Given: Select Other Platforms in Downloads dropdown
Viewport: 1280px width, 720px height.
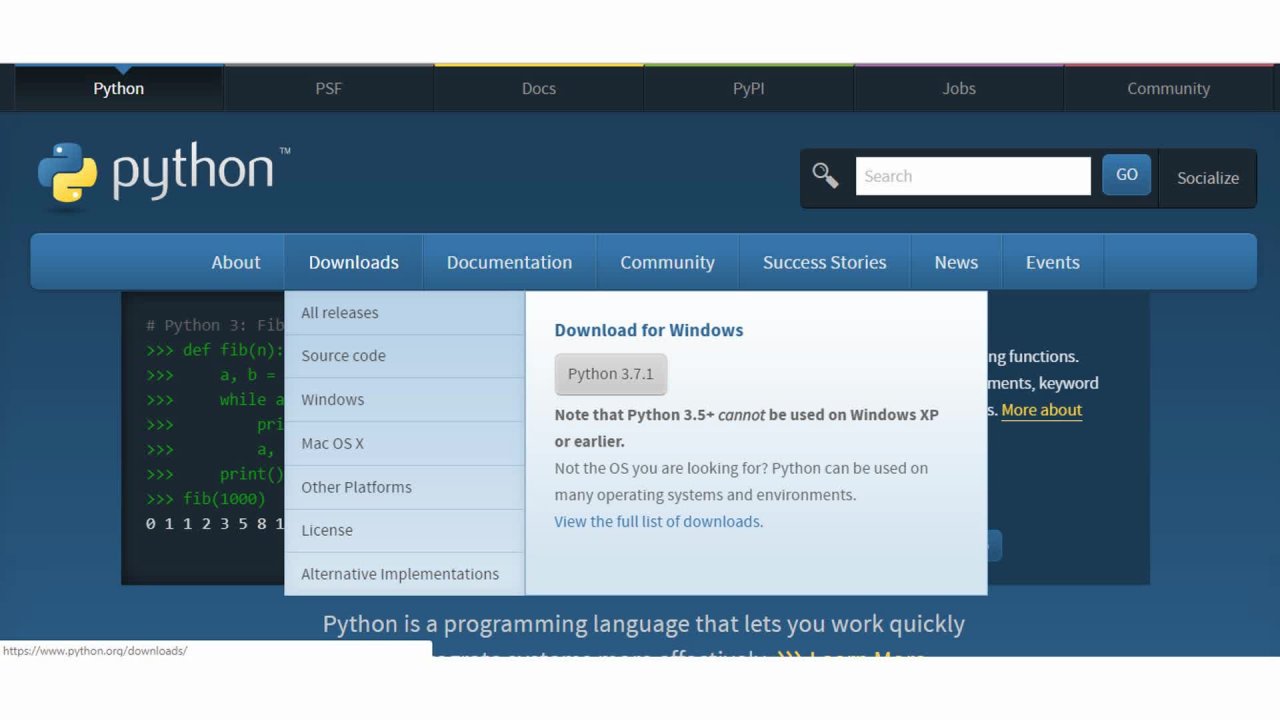Looking at the screenshot, I should click(x=405, y=487).
